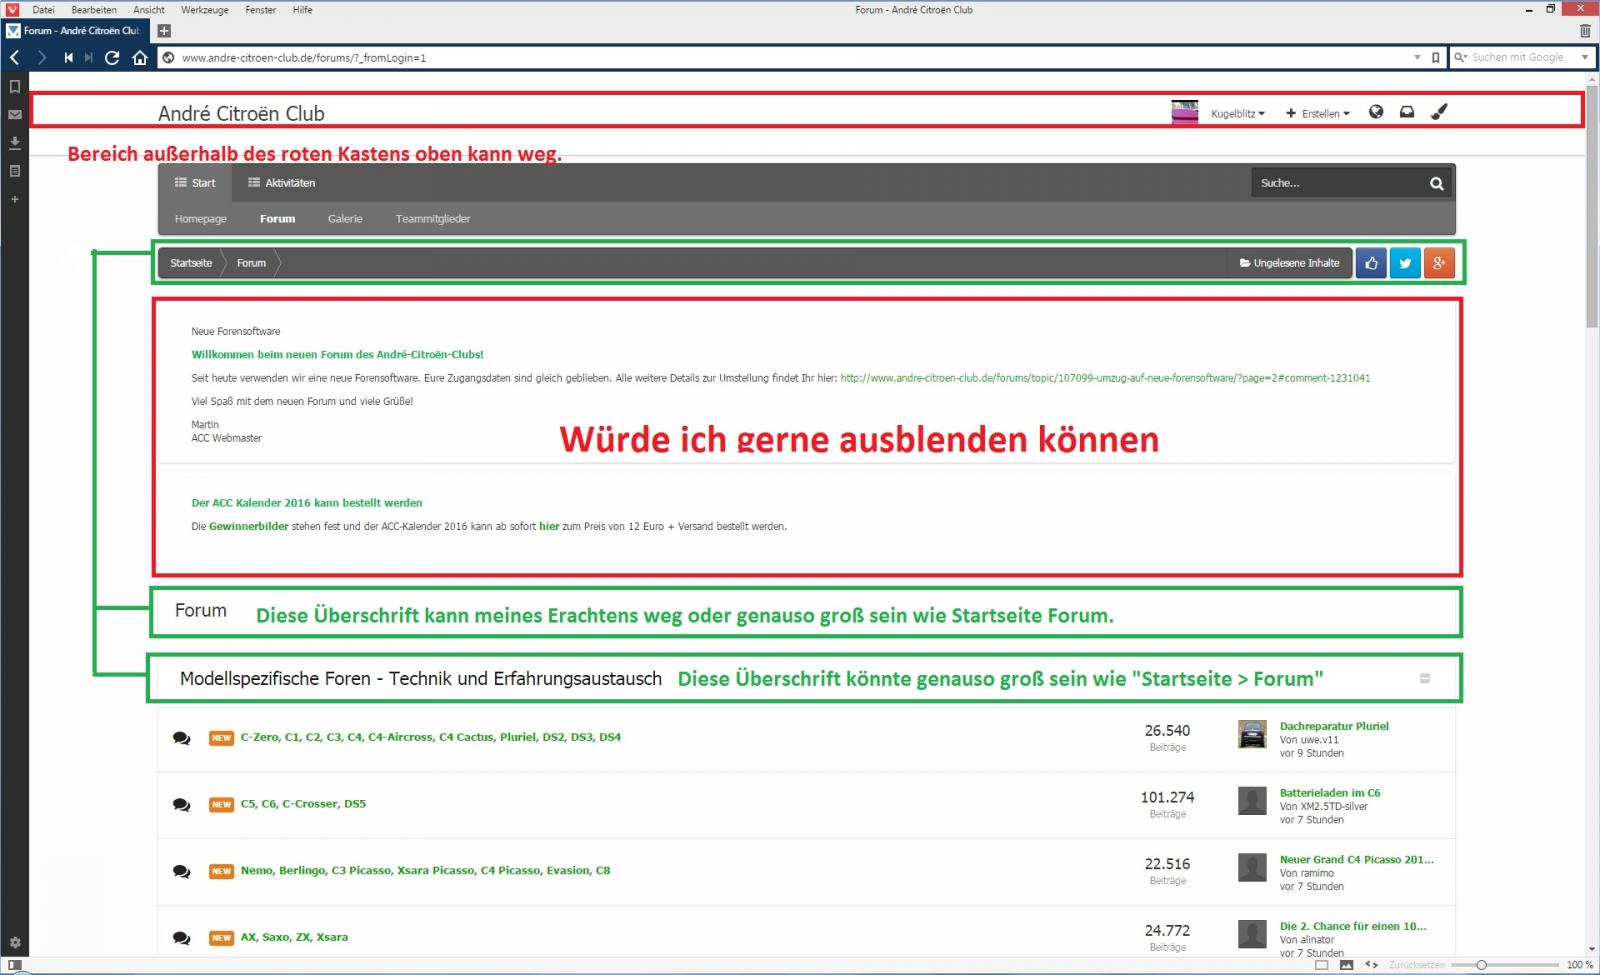Open the Werkzeuge menu
1600x975 pixels.
(x=205, y=10)
